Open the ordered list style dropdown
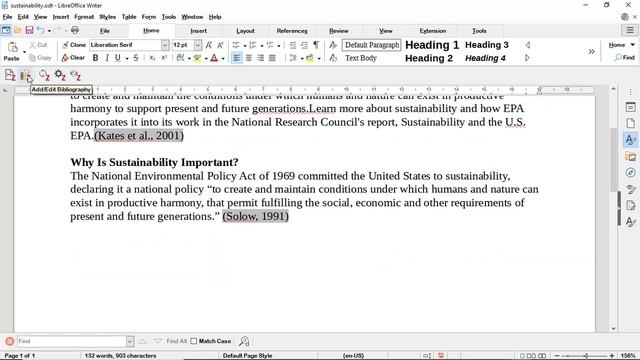The width and height of the screenshot is (640, 360). pyautogui.click(x=261, y=45)
